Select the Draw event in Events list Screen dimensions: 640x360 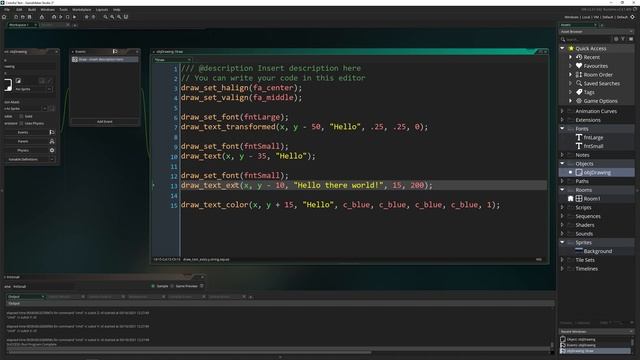(104, 60)
